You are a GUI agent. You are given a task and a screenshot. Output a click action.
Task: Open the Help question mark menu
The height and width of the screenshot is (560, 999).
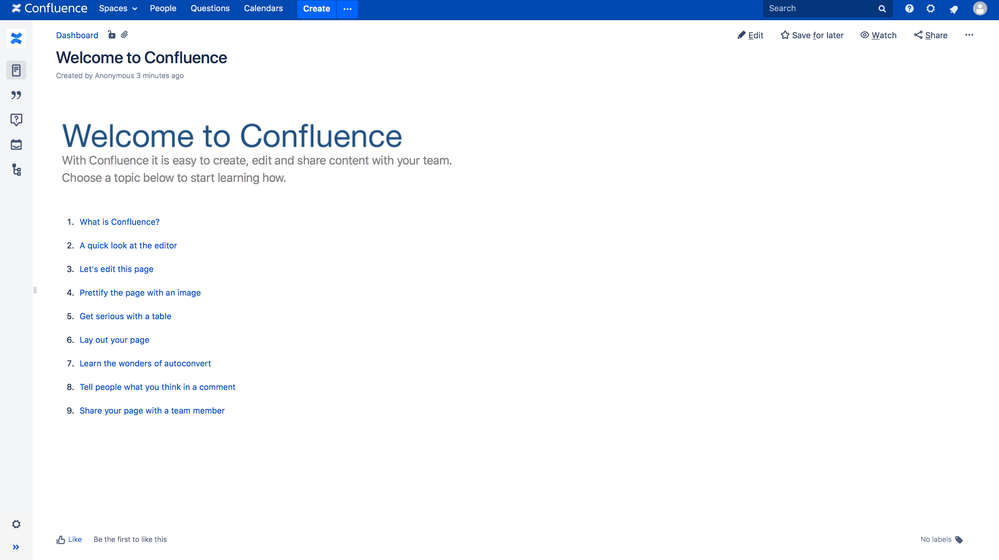909,9
